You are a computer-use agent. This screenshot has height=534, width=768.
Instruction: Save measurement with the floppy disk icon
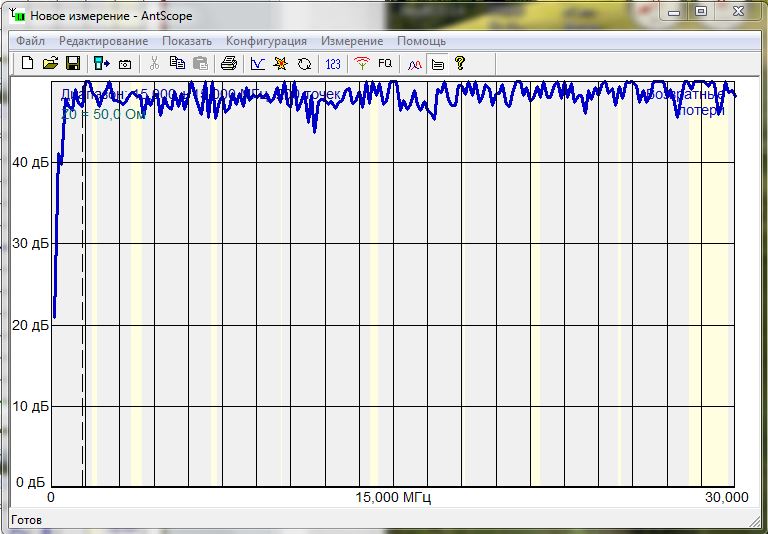pos(72,63)
